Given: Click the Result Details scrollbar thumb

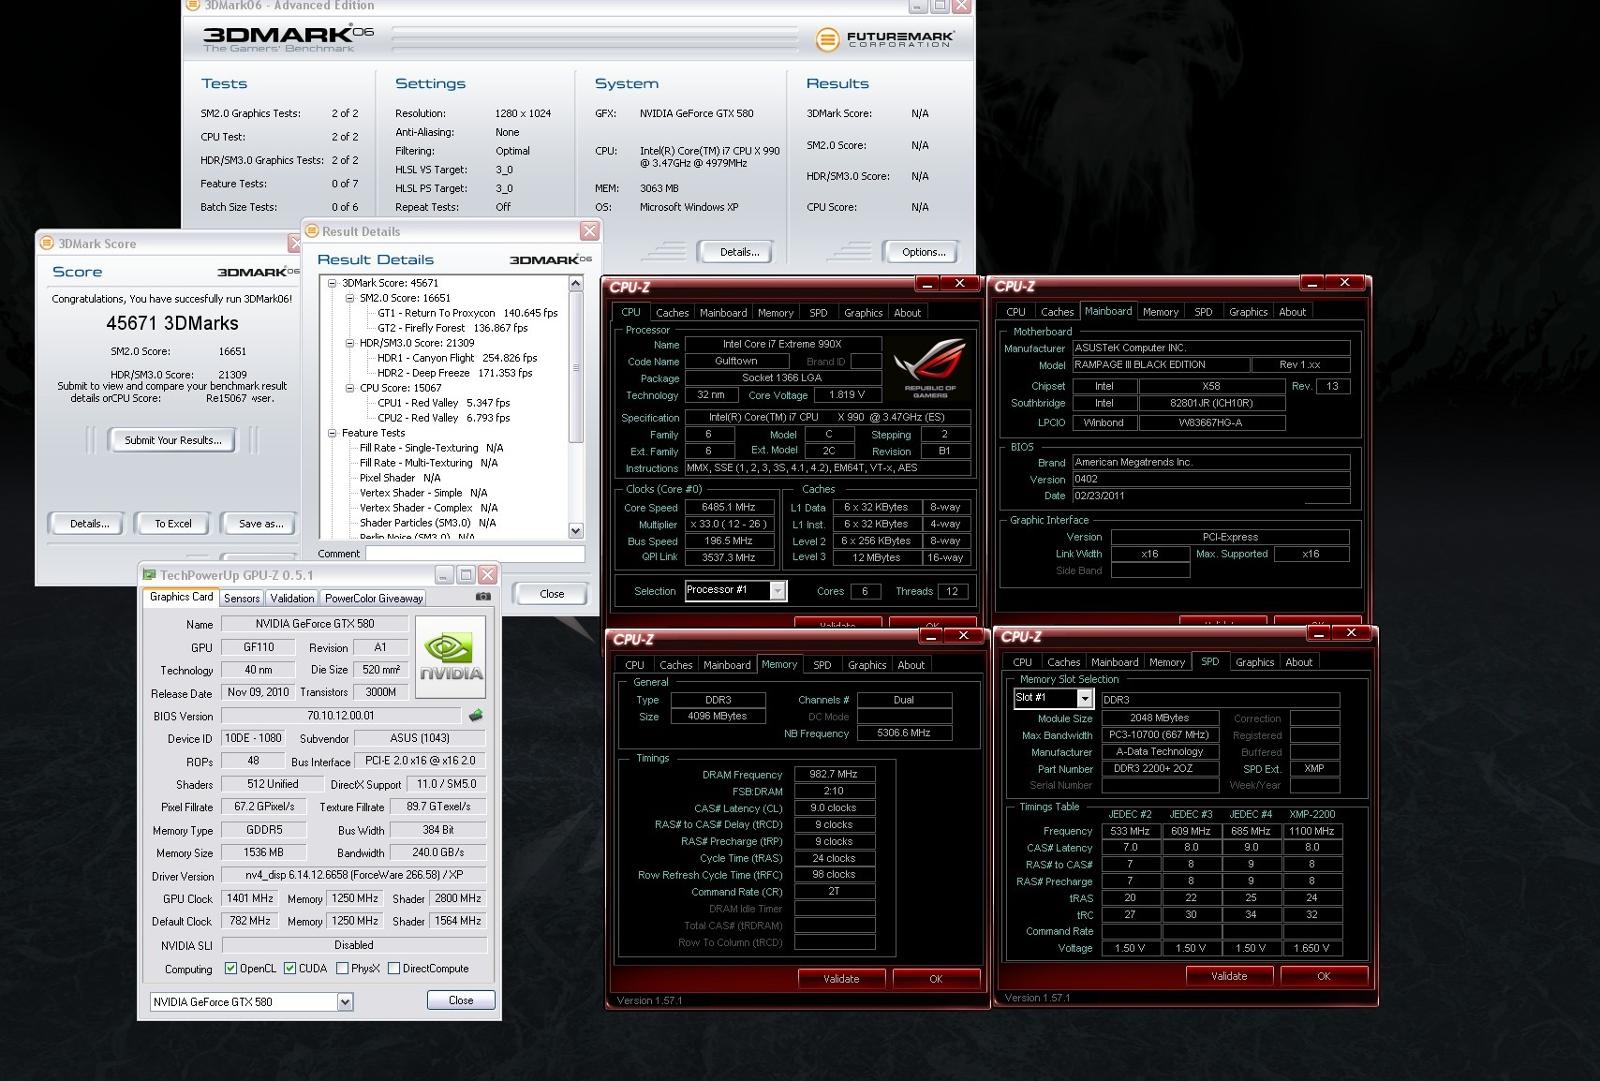Looking at the screenshot, I should (x=576, y=367).
